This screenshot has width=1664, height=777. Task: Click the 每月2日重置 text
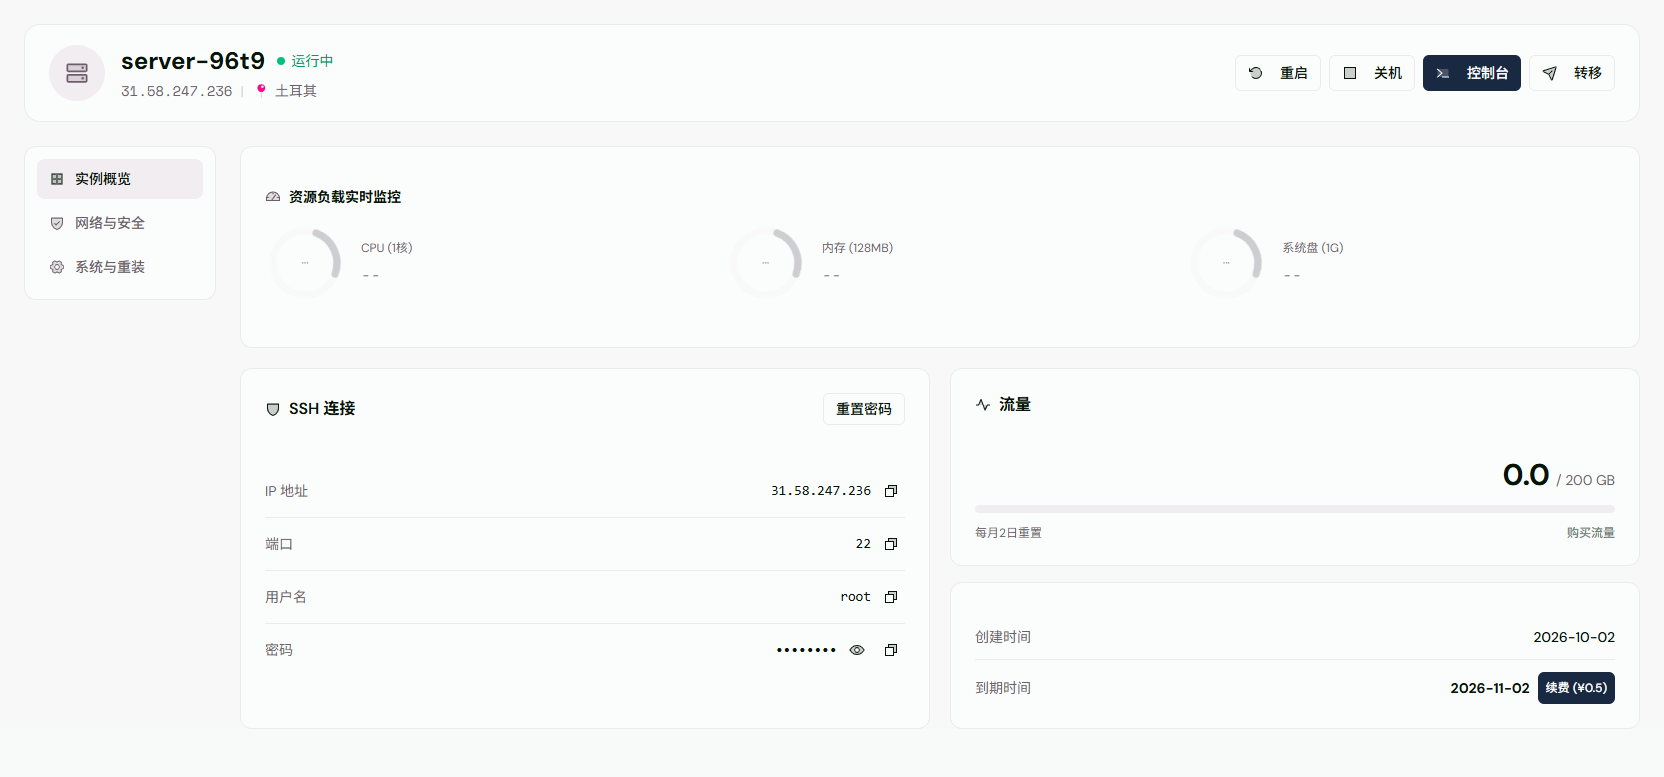[x=1008, y=533]
